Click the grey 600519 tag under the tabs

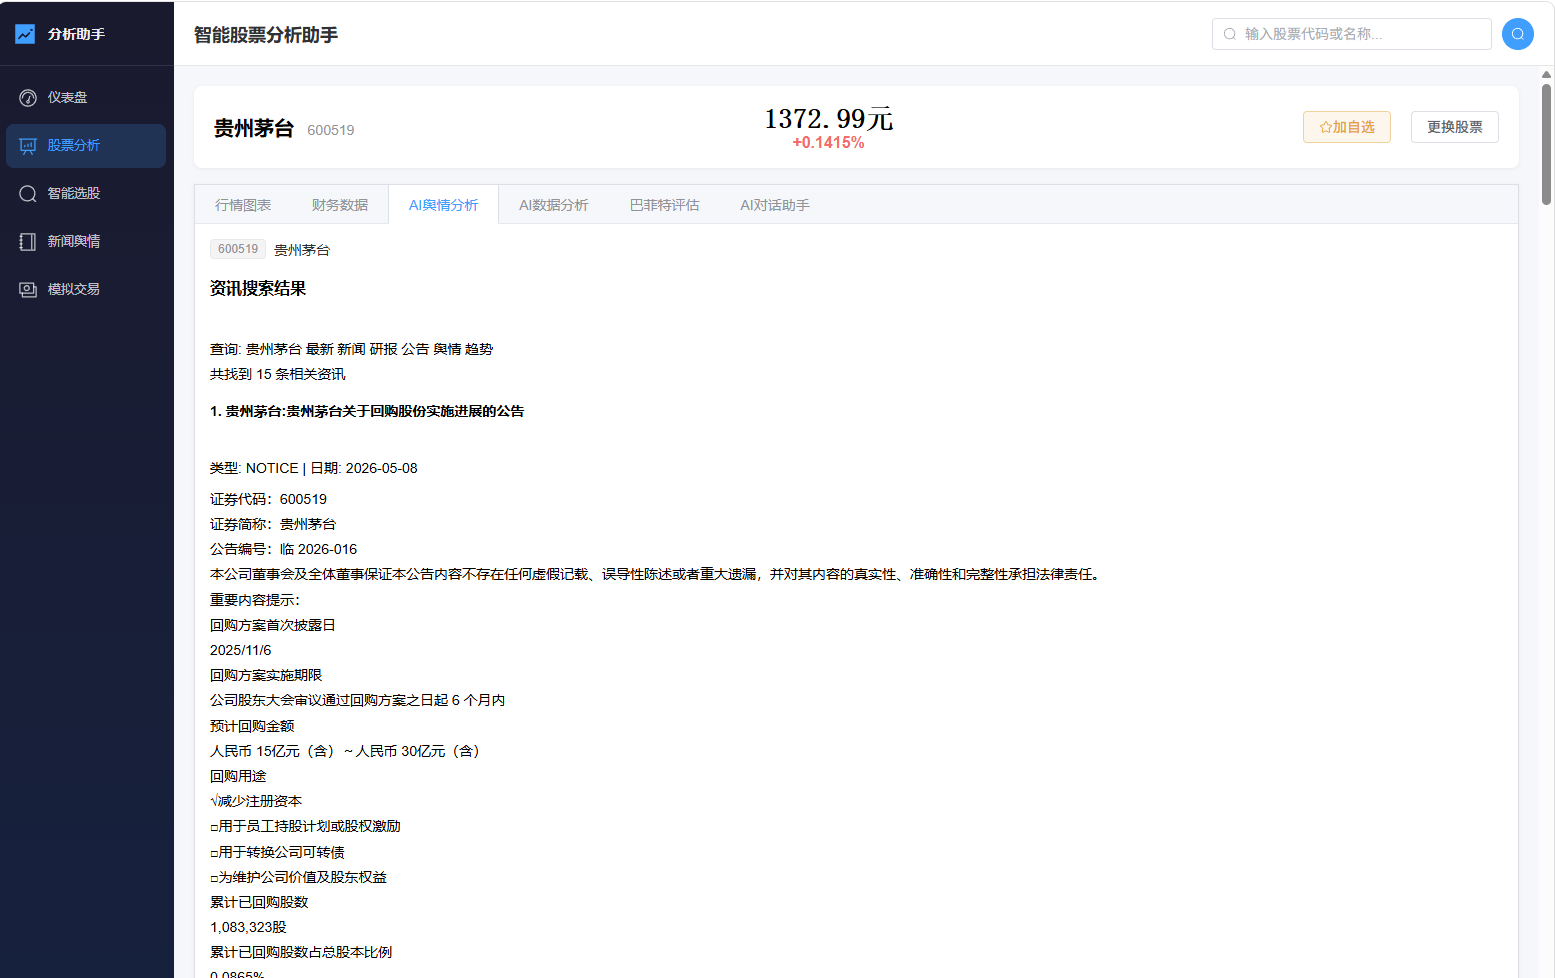pos(238,249)
